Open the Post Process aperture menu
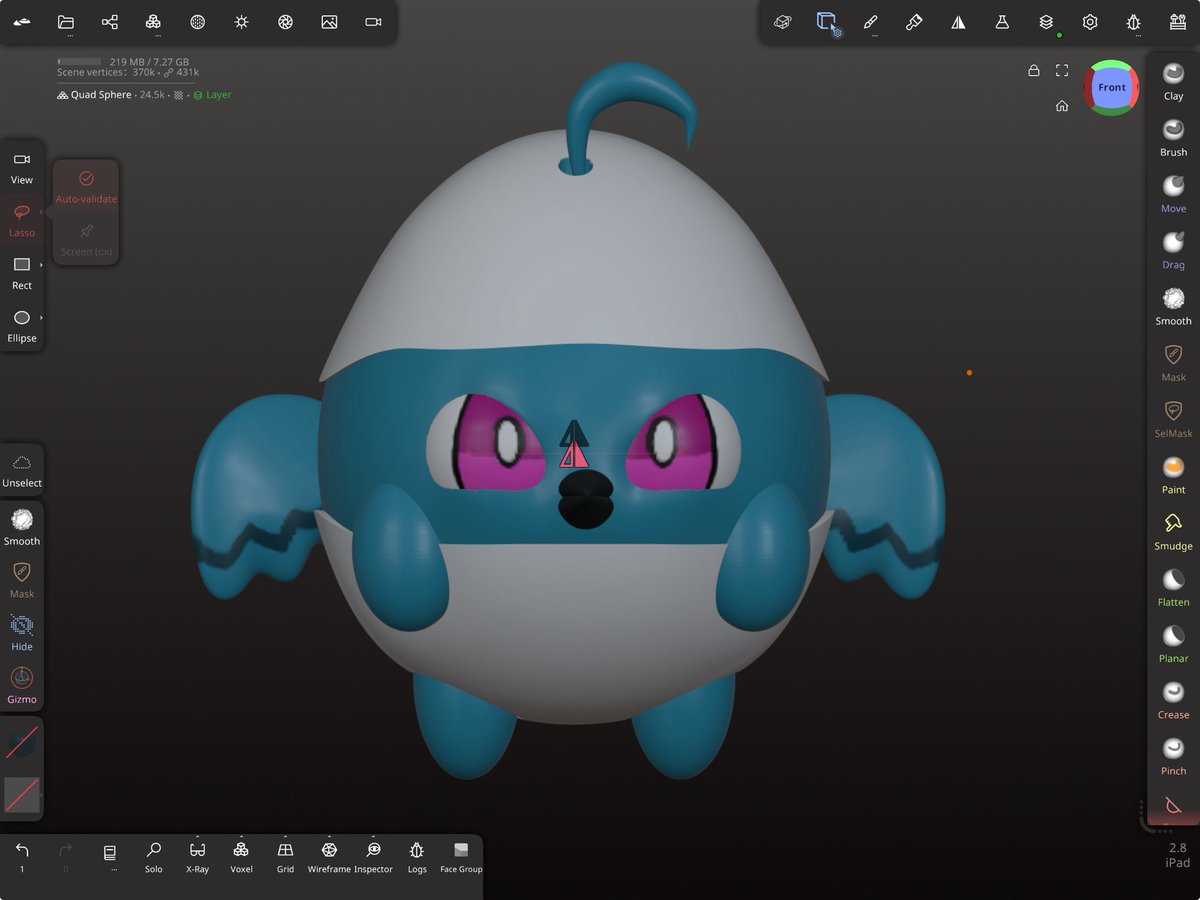The image size is (1200, 900). [285, 22]
